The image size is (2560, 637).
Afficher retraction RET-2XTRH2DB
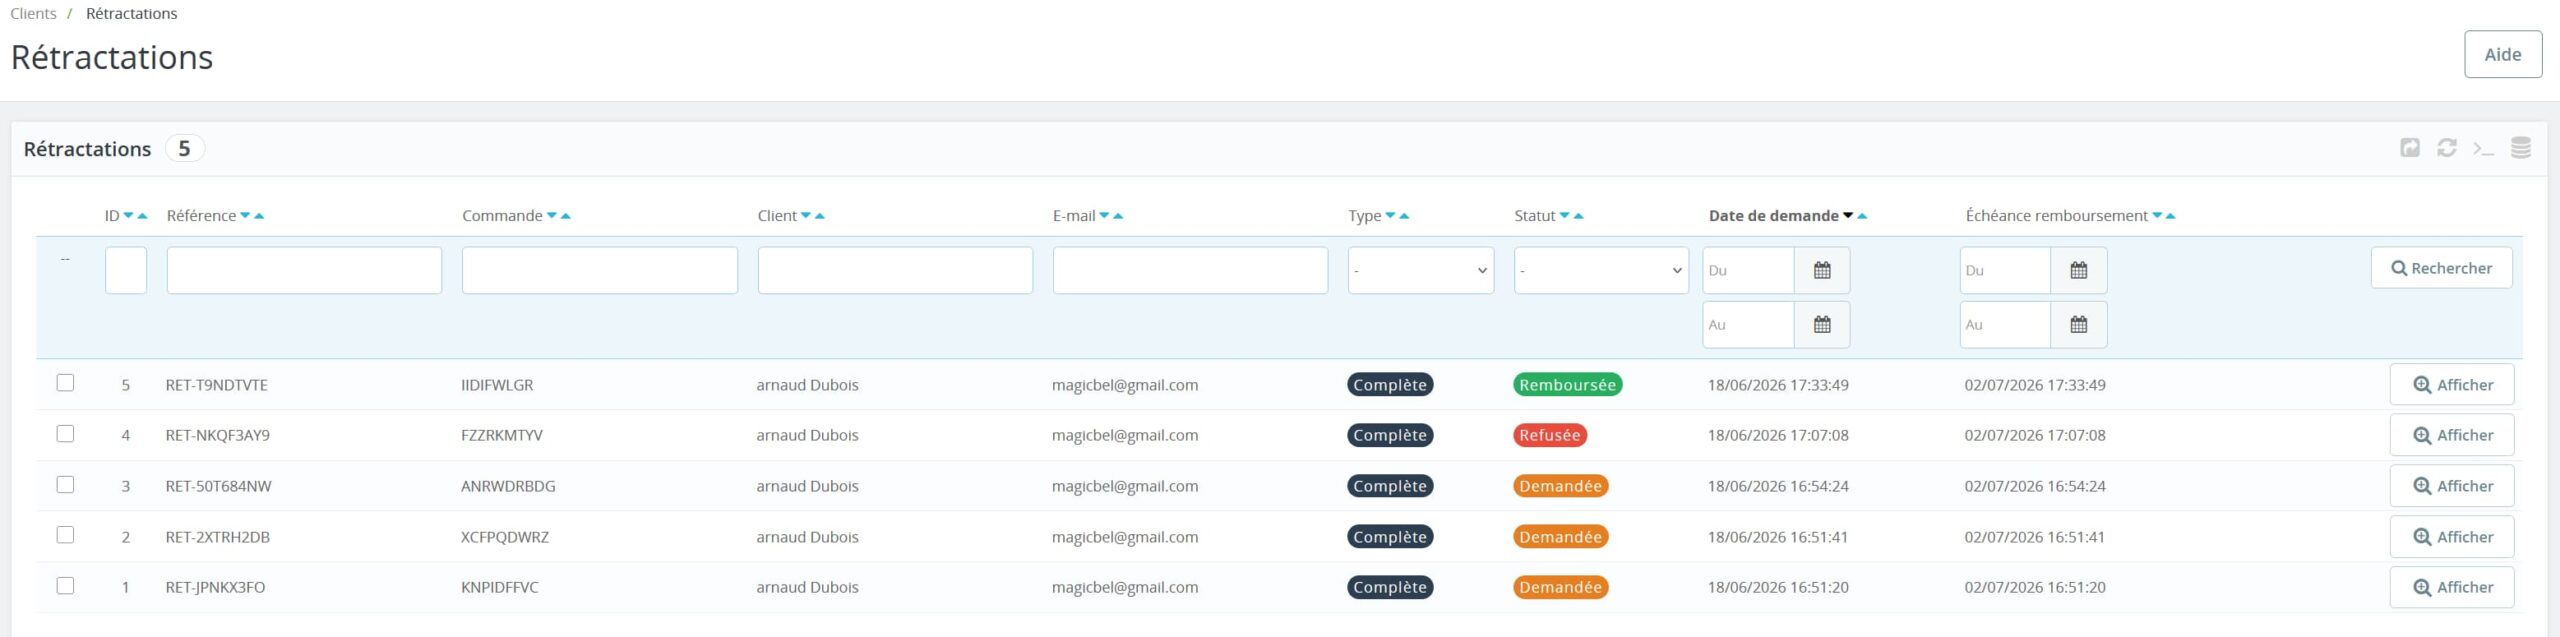click(2452, 537)
